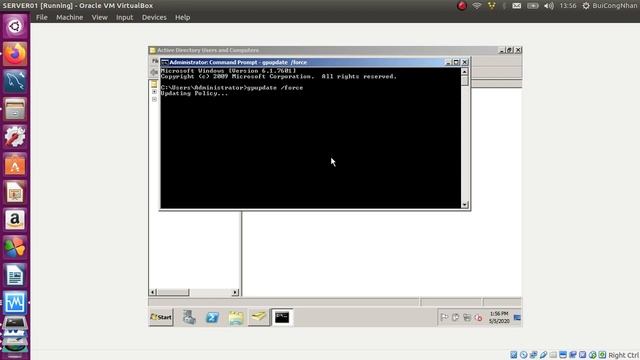Select the Command Prompt taskbar button
Screen dimensions: 640x360
coord(282,317)
